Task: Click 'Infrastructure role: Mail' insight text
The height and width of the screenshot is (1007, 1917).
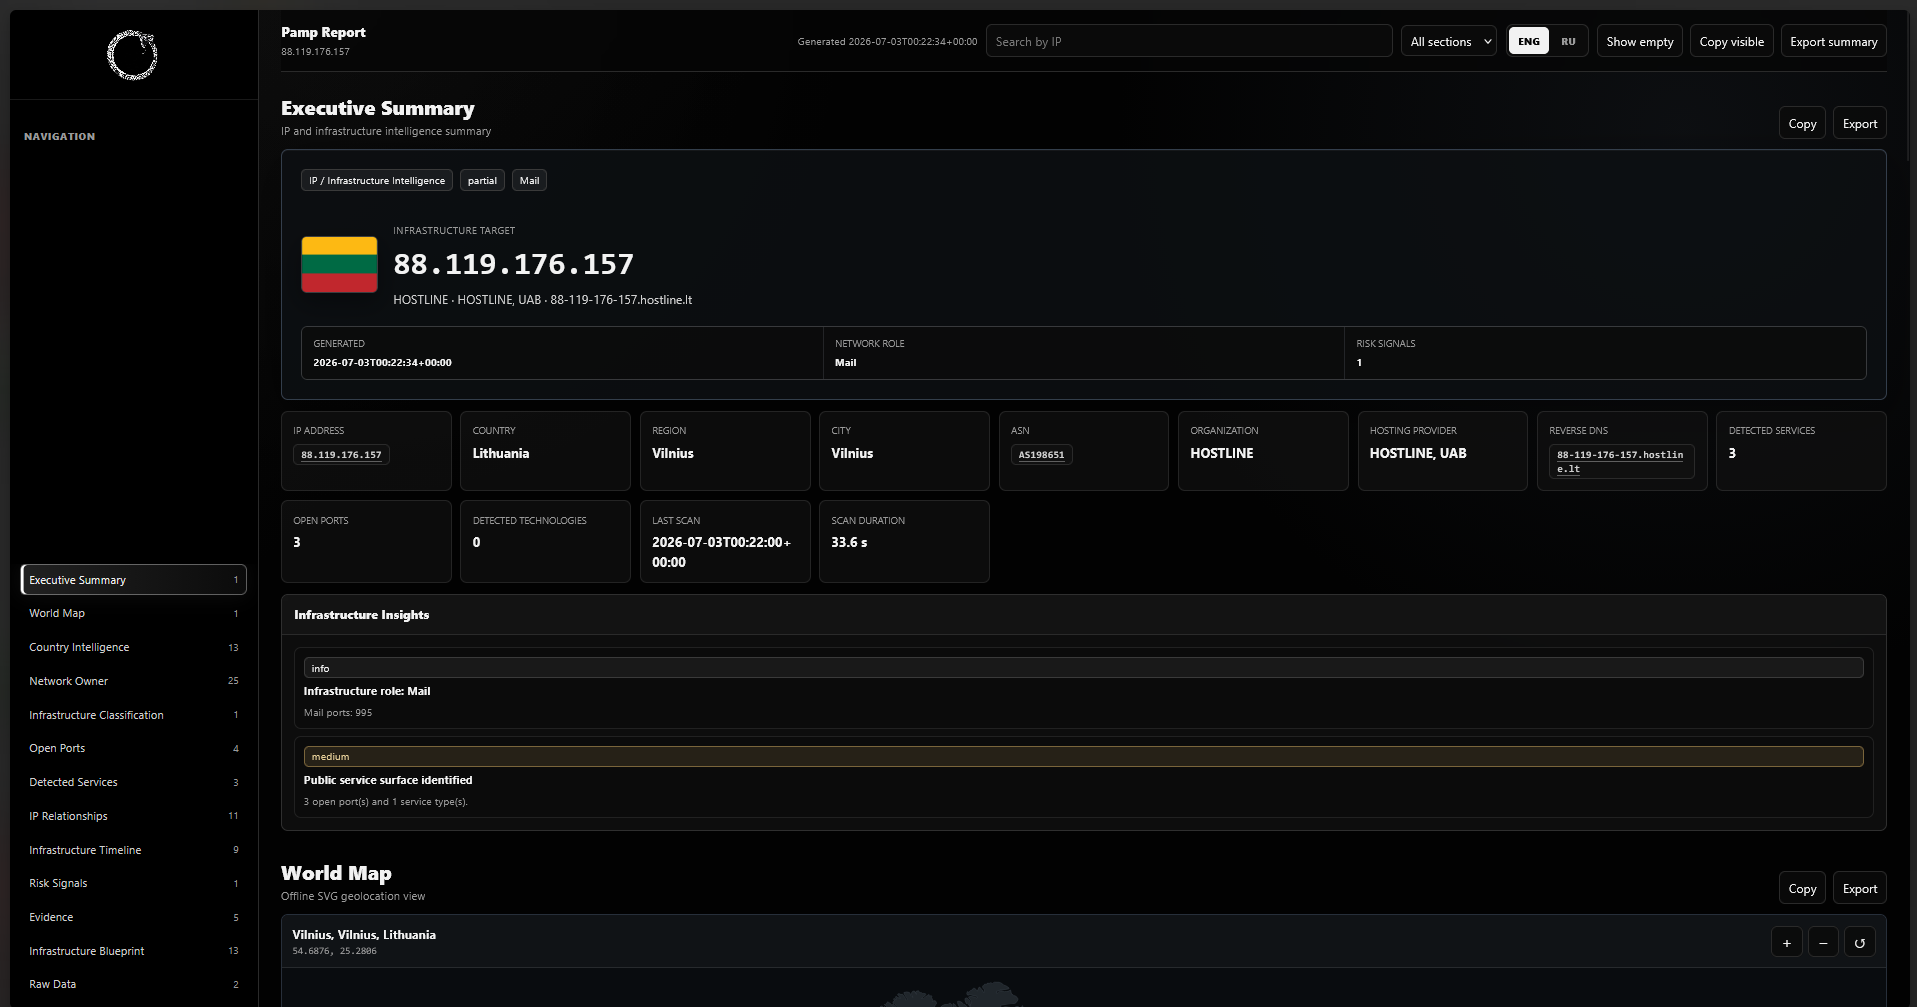Action: point(367,691)
